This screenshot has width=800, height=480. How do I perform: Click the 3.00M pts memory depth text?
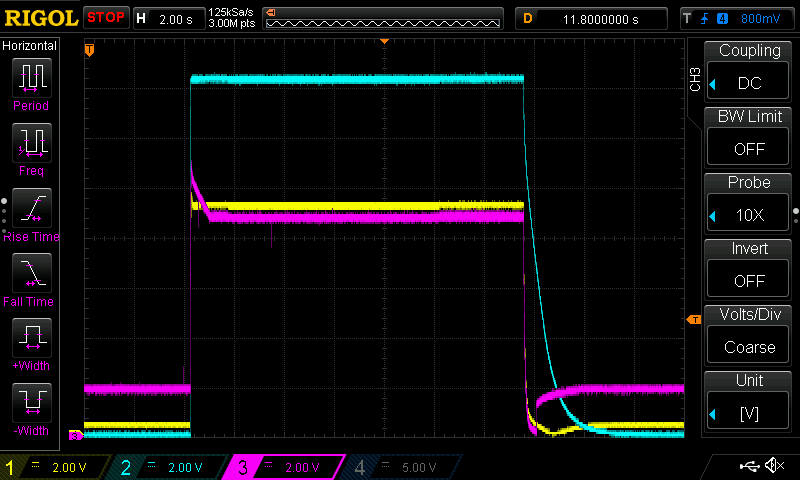[x=232, y=23]
